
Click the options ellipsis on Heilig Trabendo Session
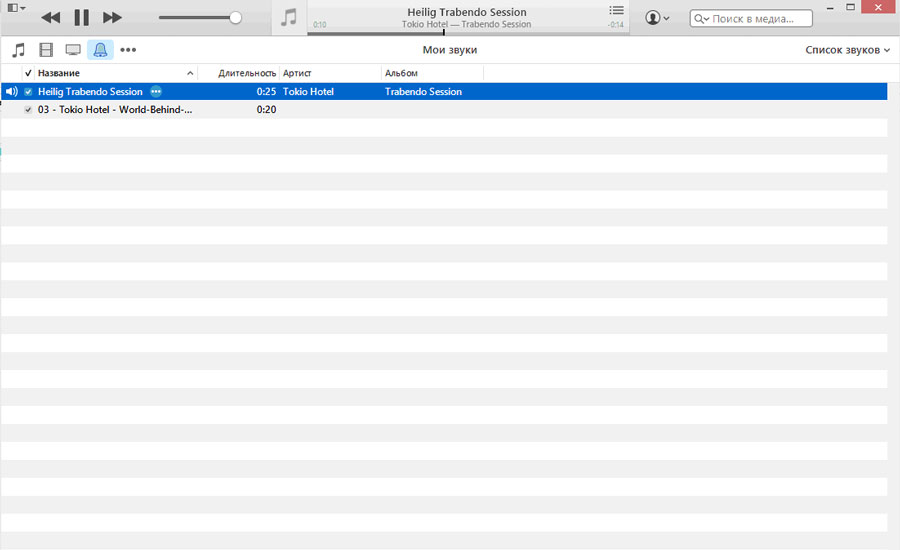[x=156, y=92]
